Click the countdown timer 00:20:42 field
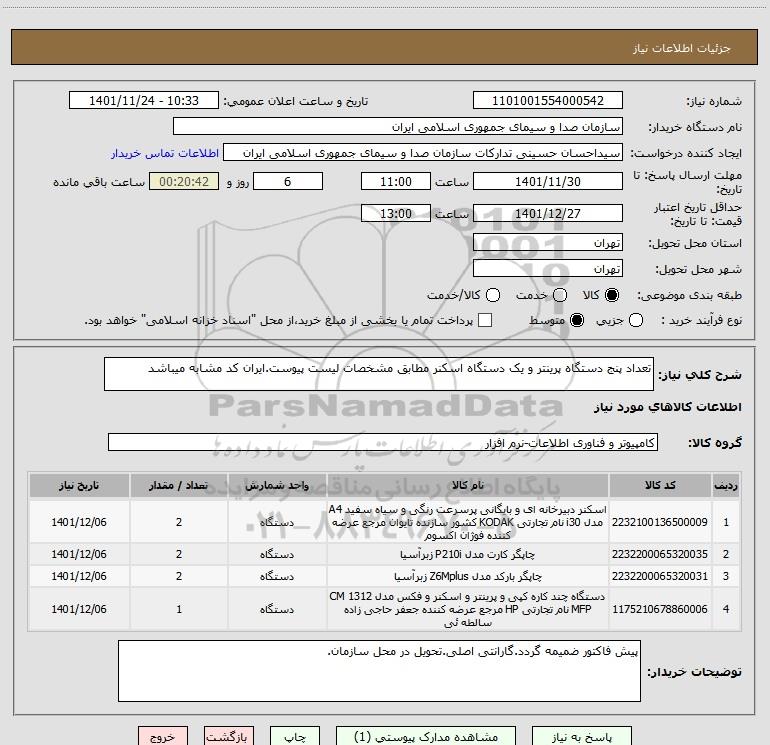 tap(184, 181)
